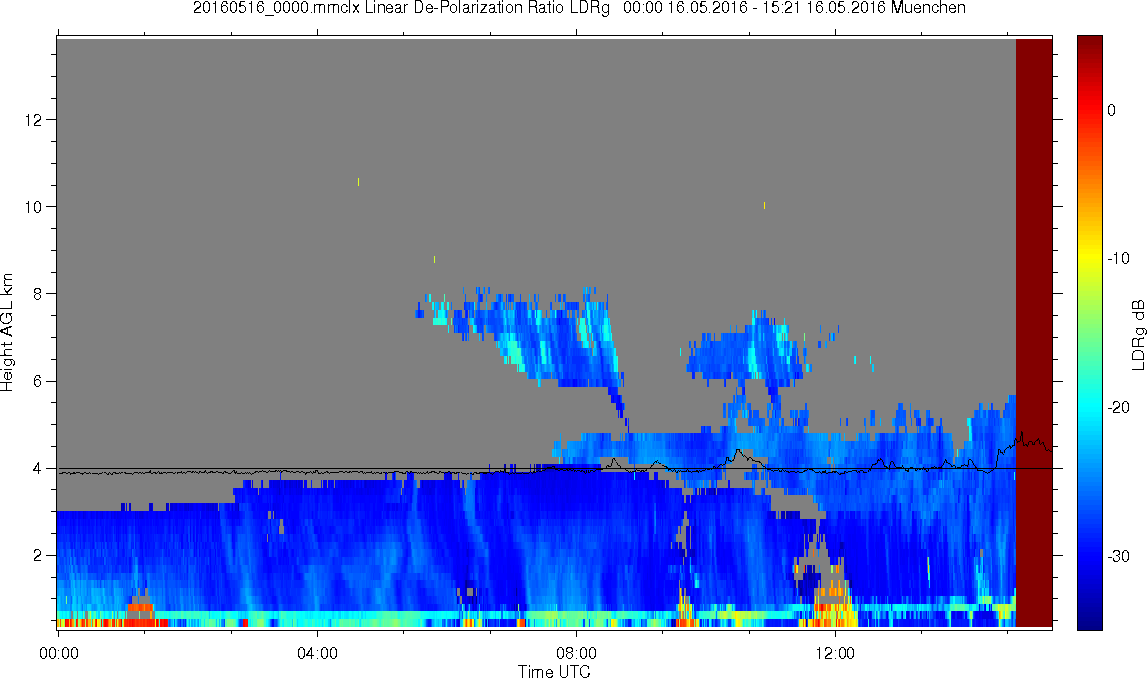
Task: Click the yellow region of the colorbar
Action: click(x=1089, y=252)
